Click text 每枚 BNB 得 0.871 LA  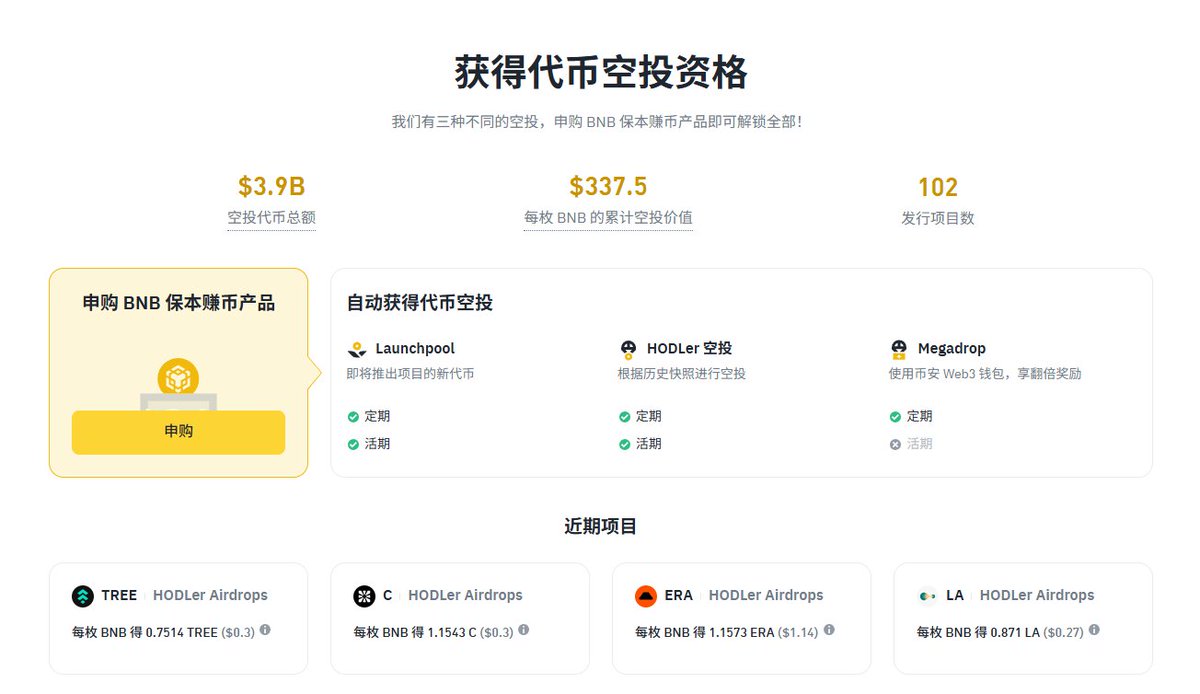pyautogui.click(x=979, y=632)
